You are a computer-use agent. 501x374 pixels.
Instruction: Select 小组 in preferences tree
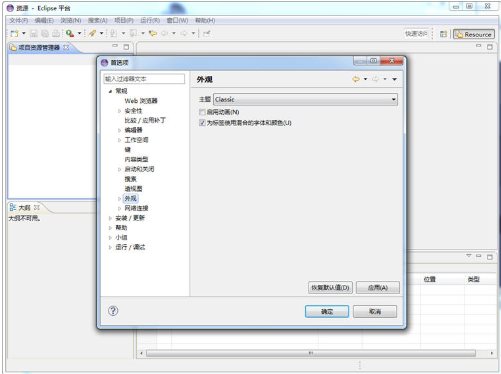tap(121, 237)
